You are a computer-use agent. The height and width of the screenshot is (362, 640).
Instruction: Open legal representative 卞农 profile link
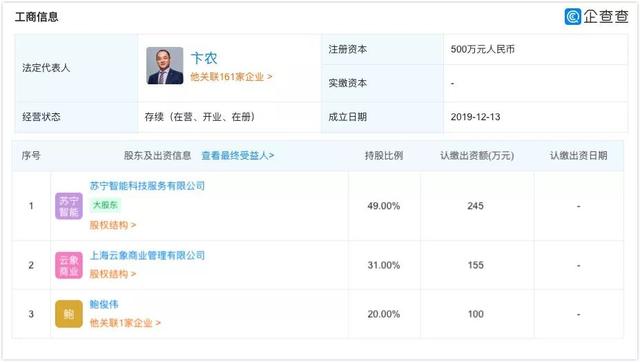pyautogui.click(x=204, y=58)
